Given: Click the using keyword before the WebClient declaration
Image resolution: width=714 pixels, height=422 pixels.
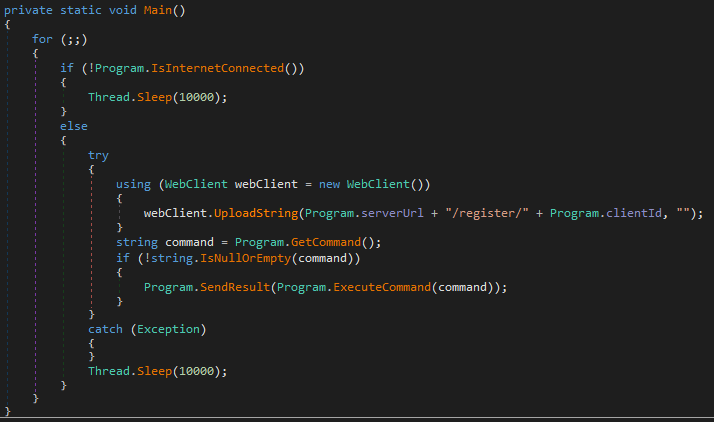Looking at the screenshot, I should (x=133, y=184).
